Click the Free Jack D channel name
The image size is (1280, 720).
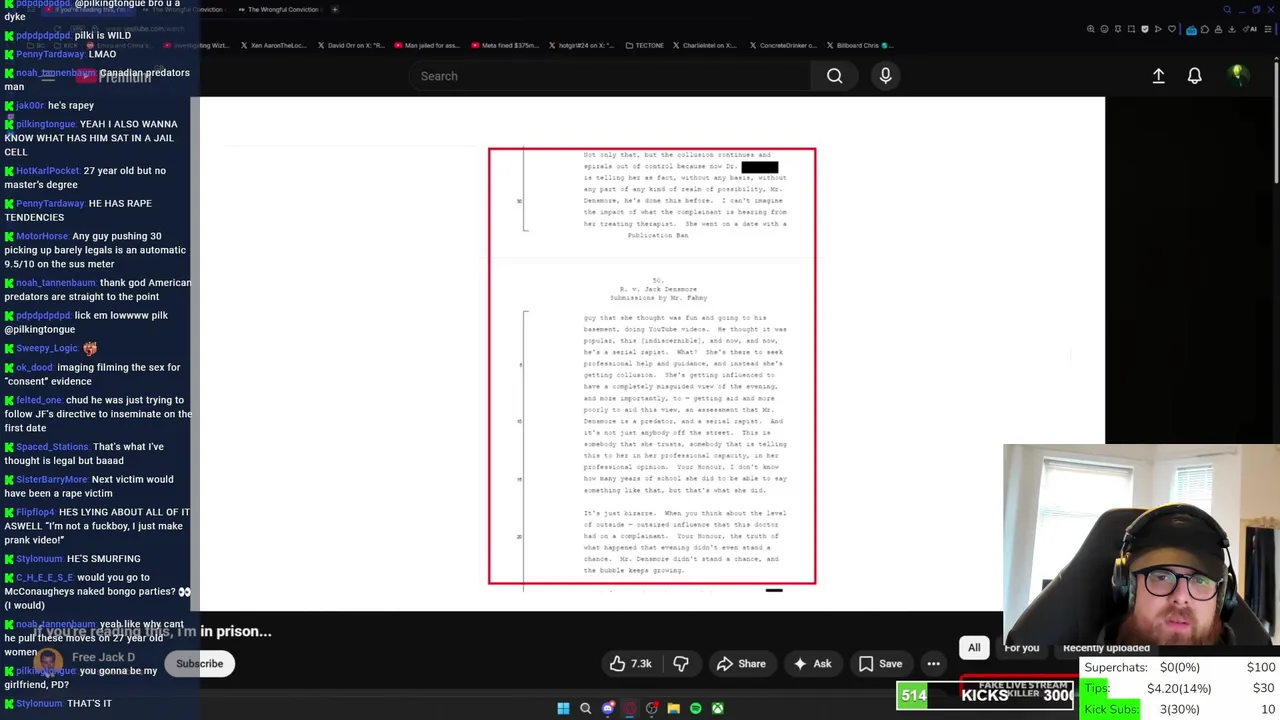click(103, 657)
